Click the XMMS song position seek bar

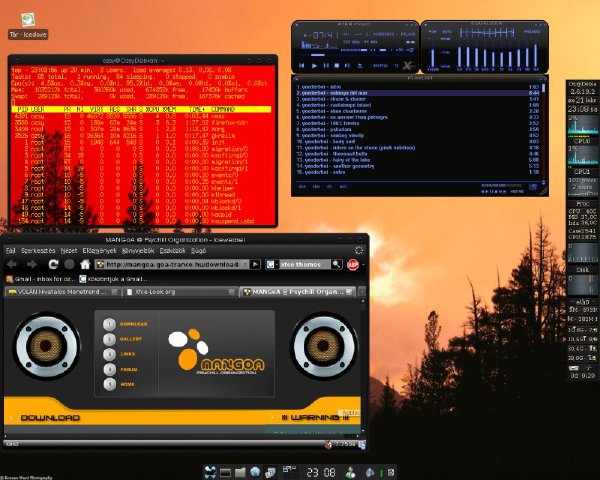coord(356,57)
